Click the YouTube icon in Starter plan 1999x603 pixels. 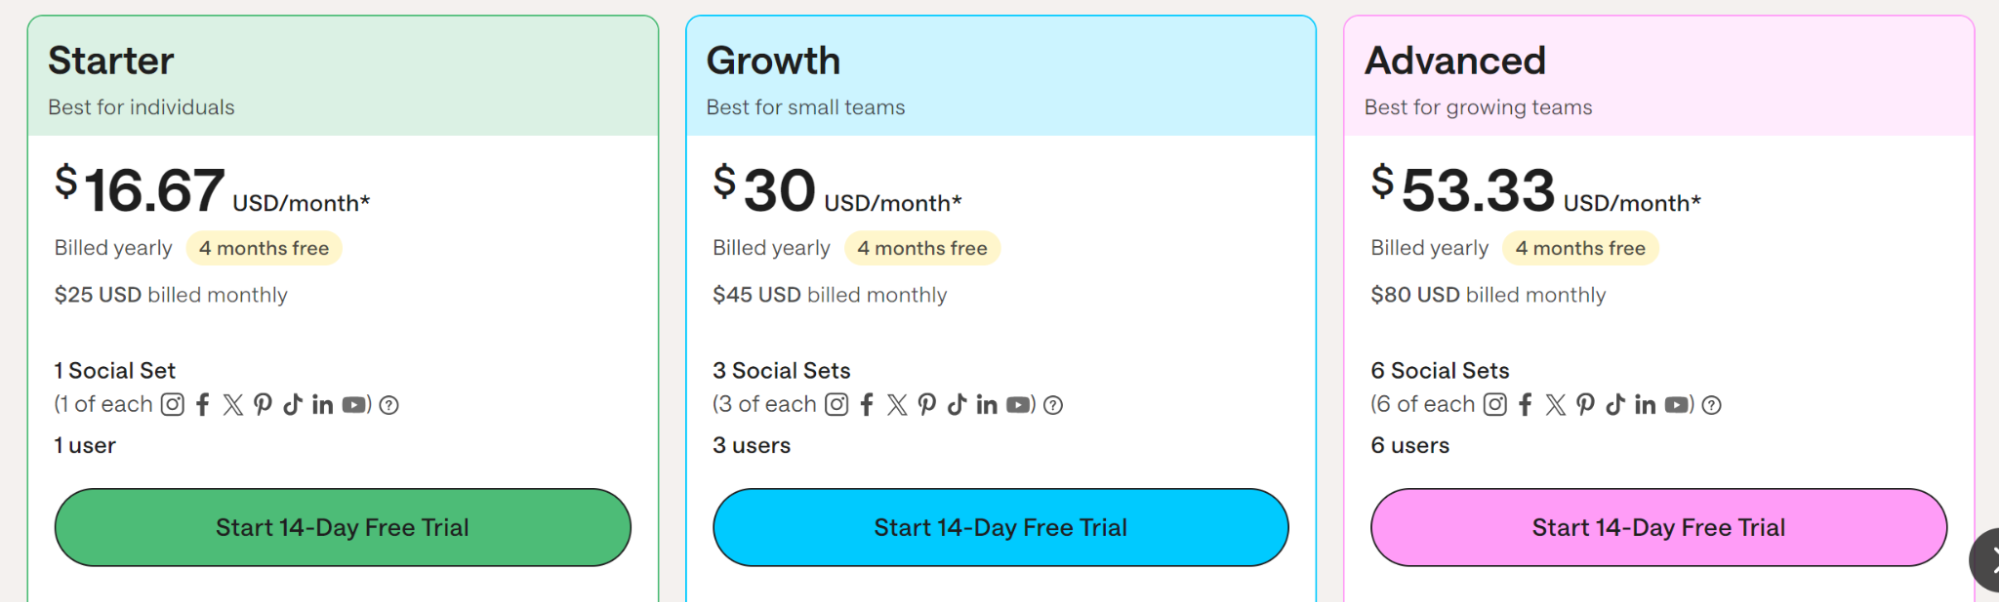pyautogui.click(x=355, y=405)
